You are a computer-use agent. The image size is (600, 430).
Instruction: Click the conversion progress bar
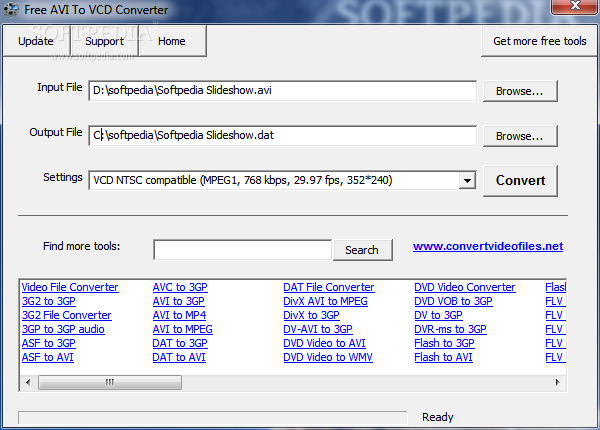(212, 418)
